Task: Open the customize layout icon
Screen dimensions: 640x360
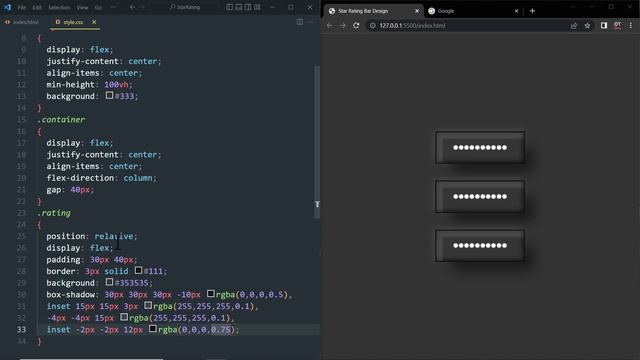Action: tap(257, 7)
